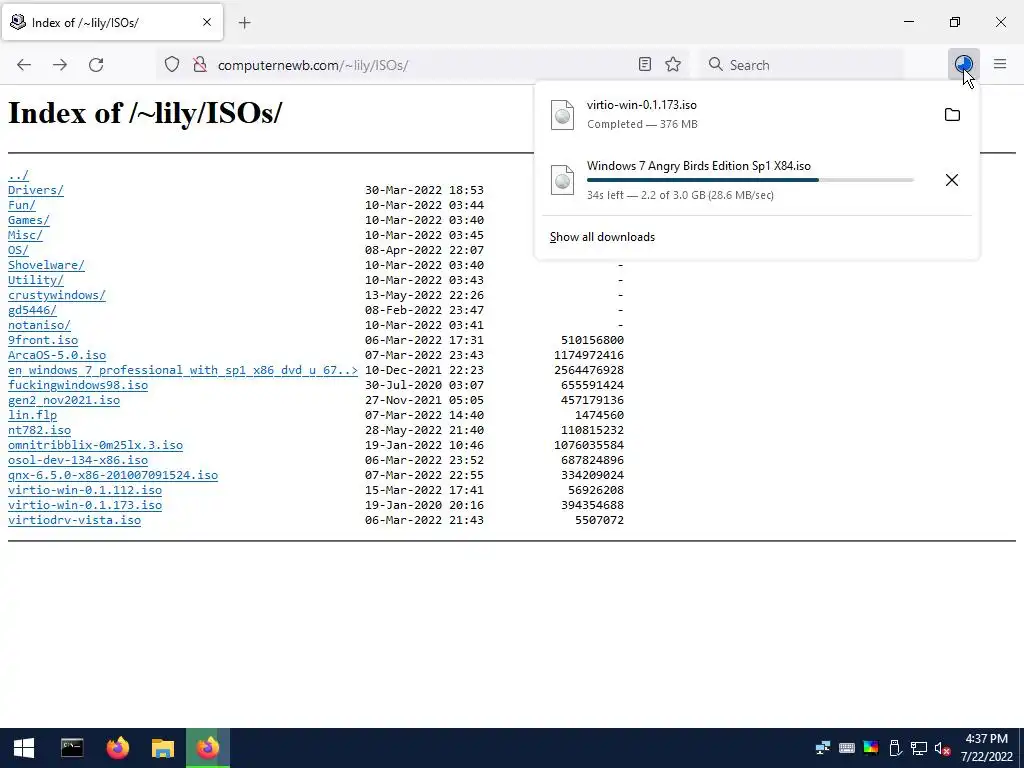The height and width of the screenshot is (768, 1024).
Task: Click the first Firefox taskbar icon
Action: 118,748
